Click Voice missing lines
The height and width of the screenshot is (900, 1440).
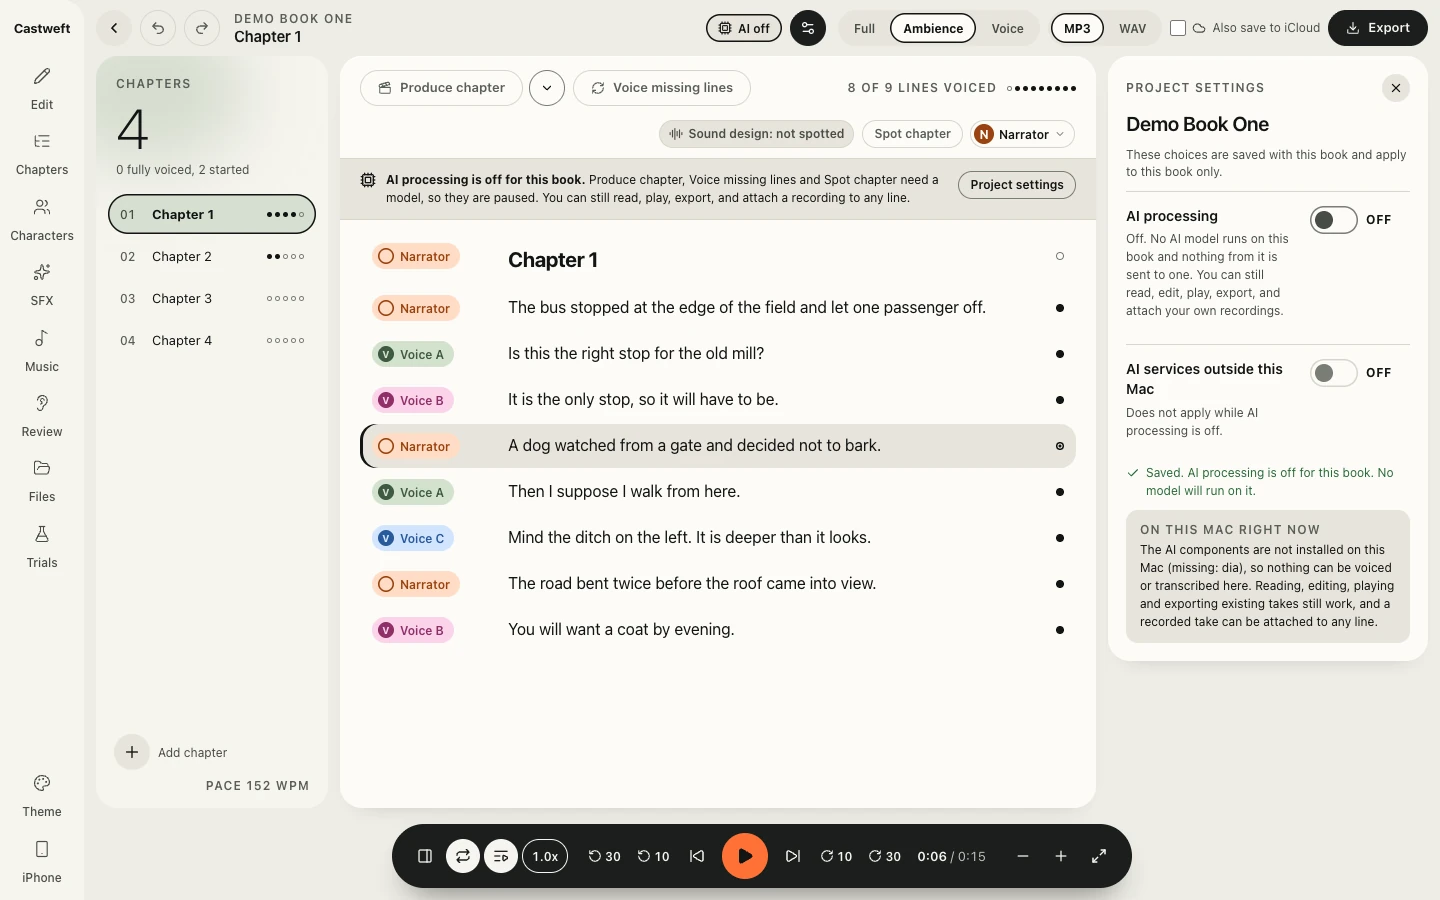662,88
